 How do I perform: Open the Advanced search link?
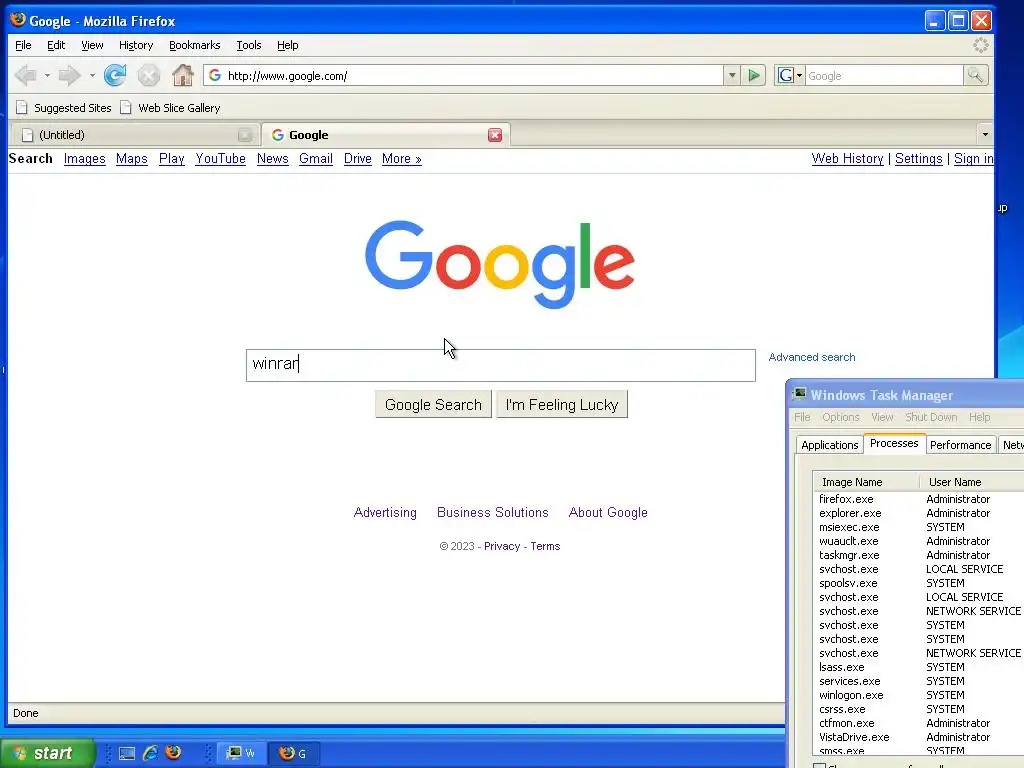tap(812, 357)
